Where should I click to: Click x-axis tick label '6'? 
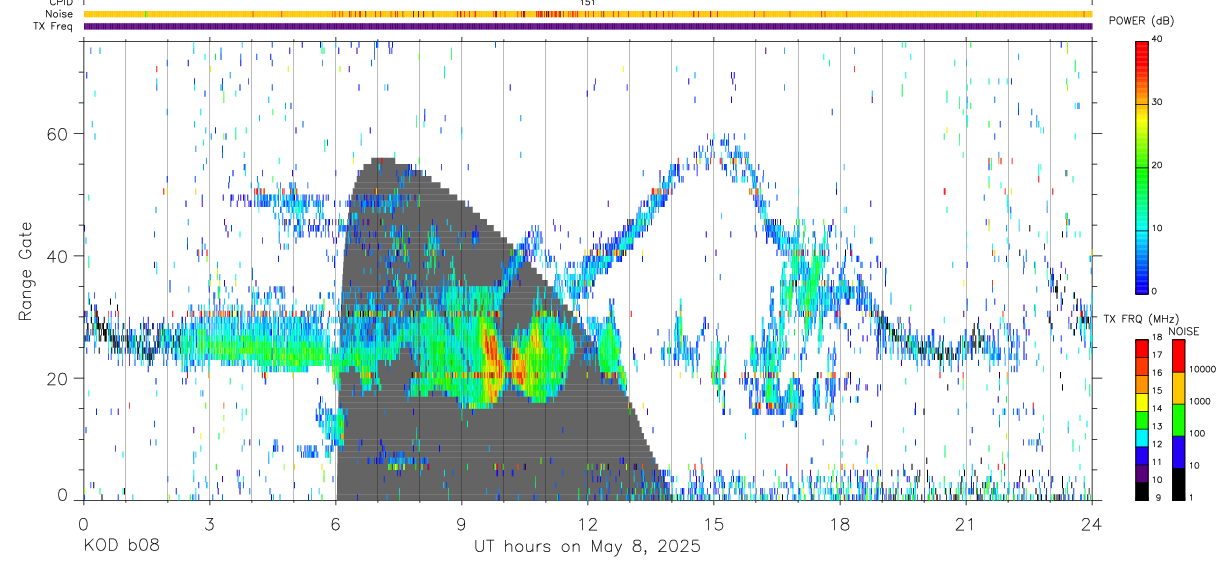pos(335,523)
